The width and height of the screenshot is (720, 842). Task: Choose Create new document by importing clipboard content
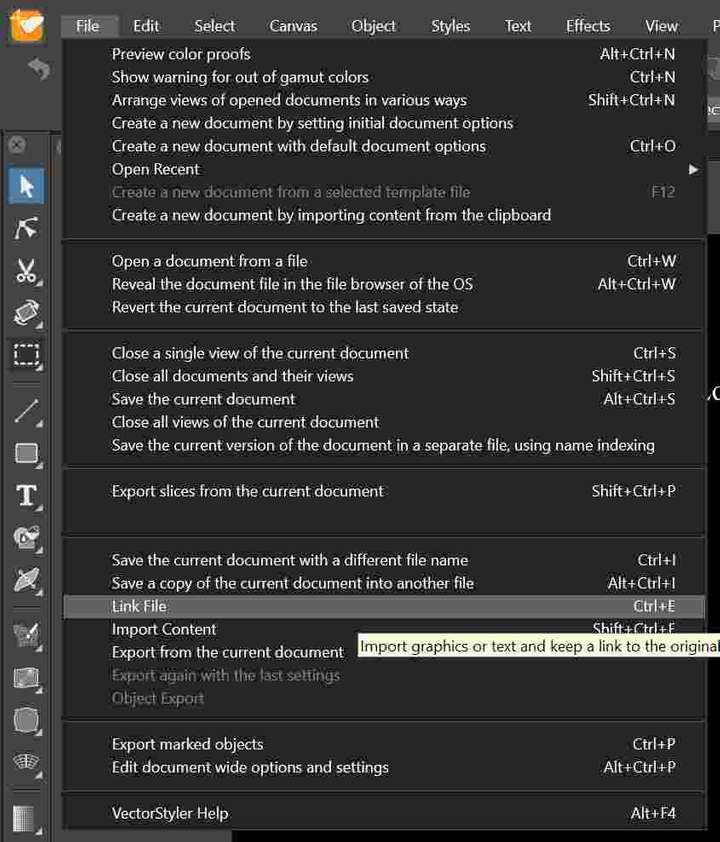(x=384, y=215)
